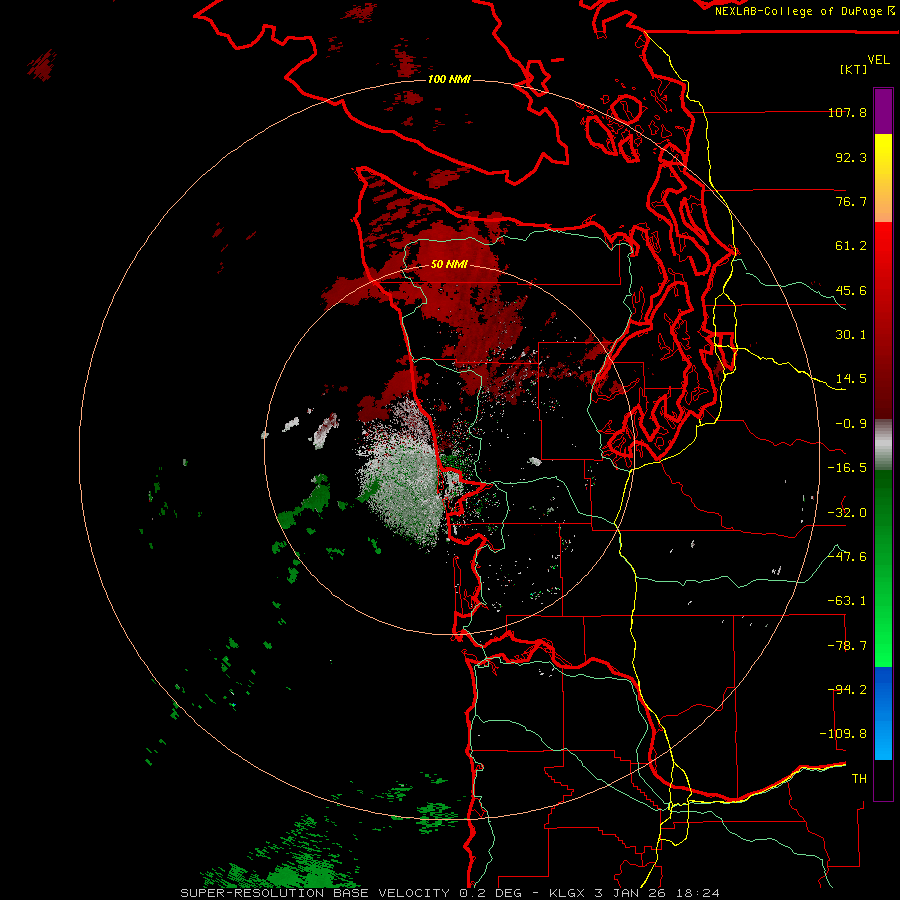Select the -109.8 legend value
This screenshot has height=900, width=900.
843,734
